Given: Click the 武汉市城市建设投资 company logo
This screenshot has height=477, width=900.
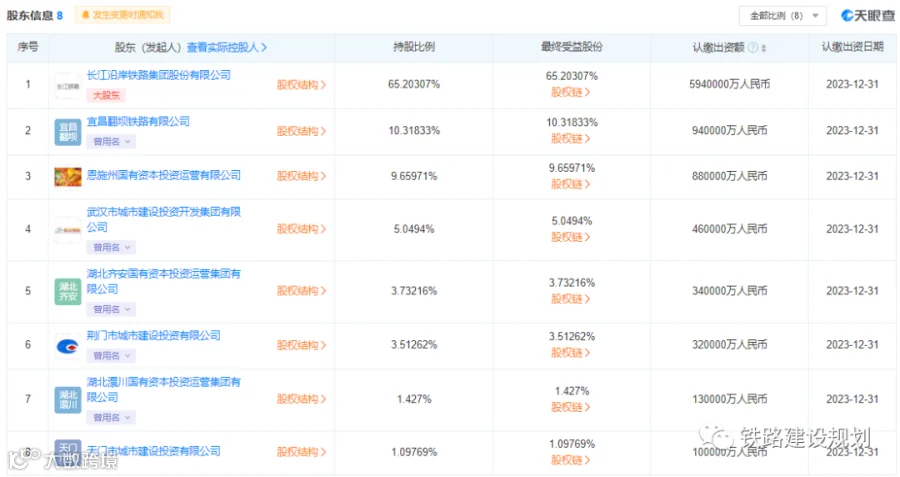Looking at the screenshot, I should tap(68, 230).
